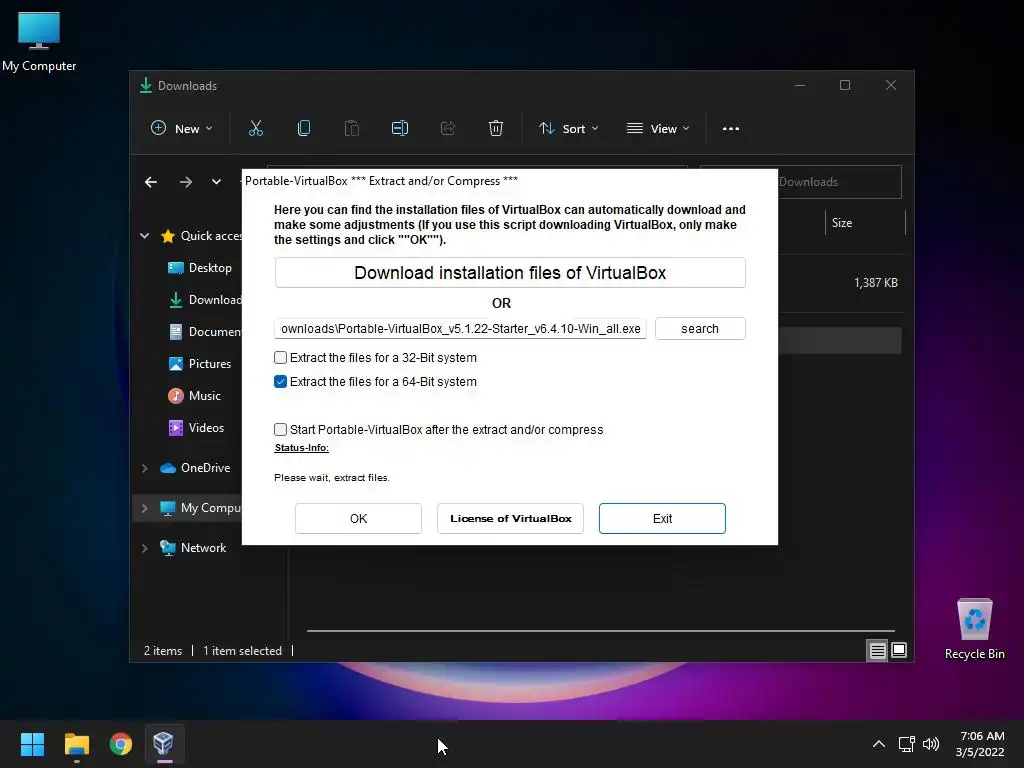Click the volume speaker tray icon
1024x768 pixels.
click(931, 744)
